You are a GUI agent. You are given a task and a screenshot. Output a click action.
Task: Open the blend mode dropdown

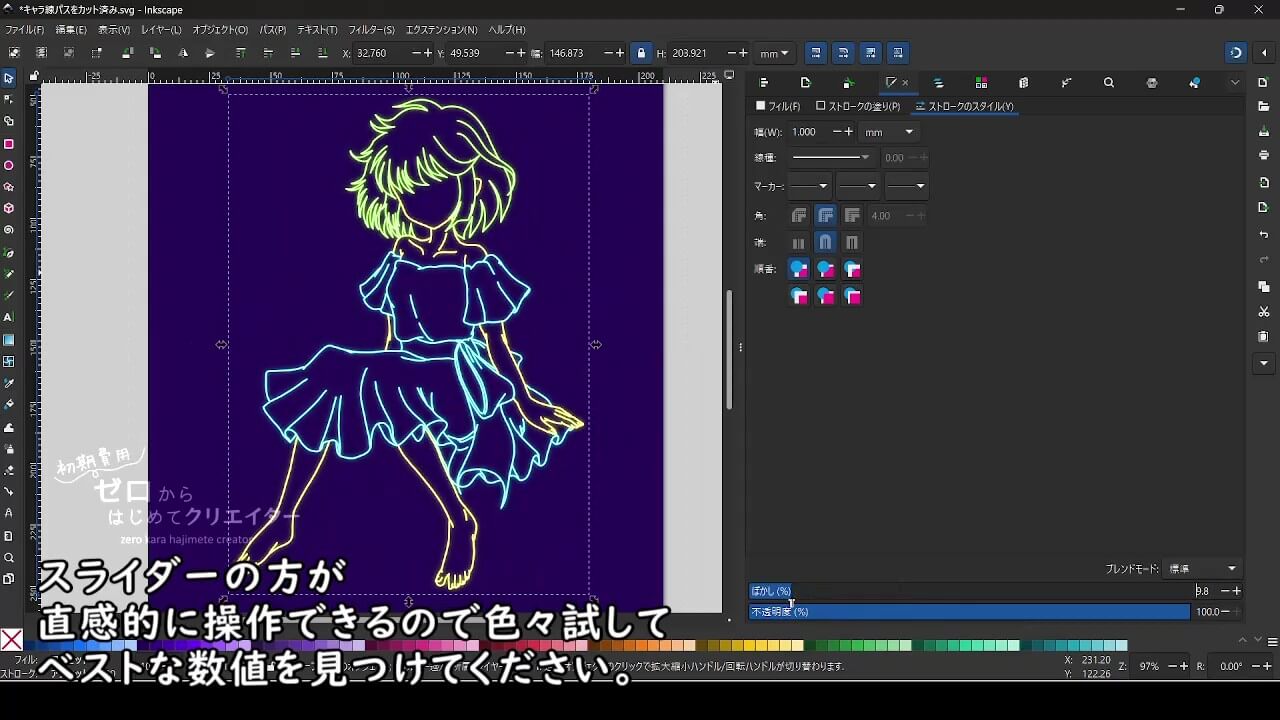(x=1203, y=569)
